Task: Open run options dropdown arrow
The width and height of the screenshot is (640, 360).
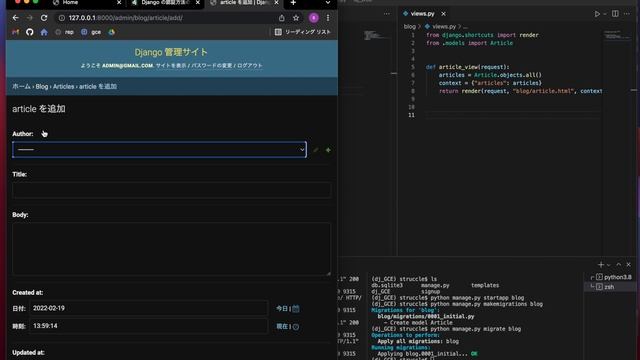Action: point(605,14)
